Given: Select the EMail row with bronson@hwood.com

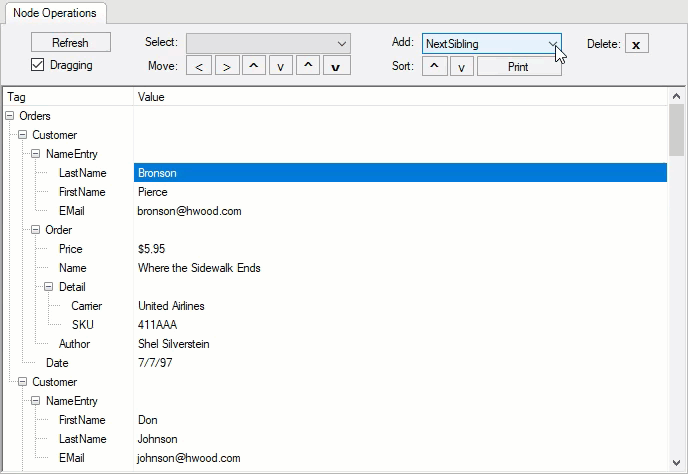Looking at the screenshot, I should (189, 211).
